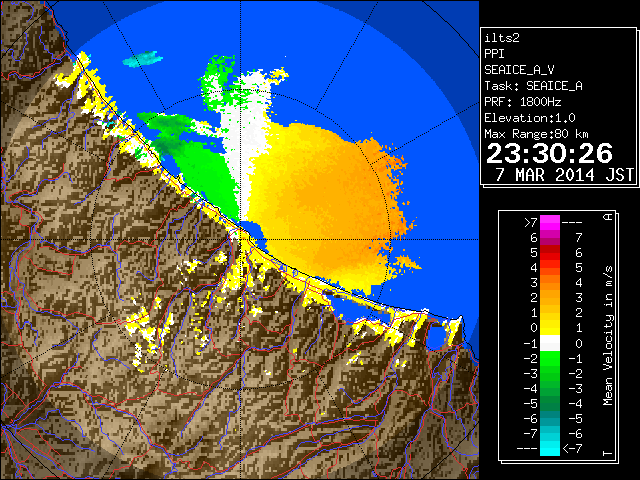Click the letter 'T' ending the legend
This screenshot has width=640, height=480.
click(608, 453)
